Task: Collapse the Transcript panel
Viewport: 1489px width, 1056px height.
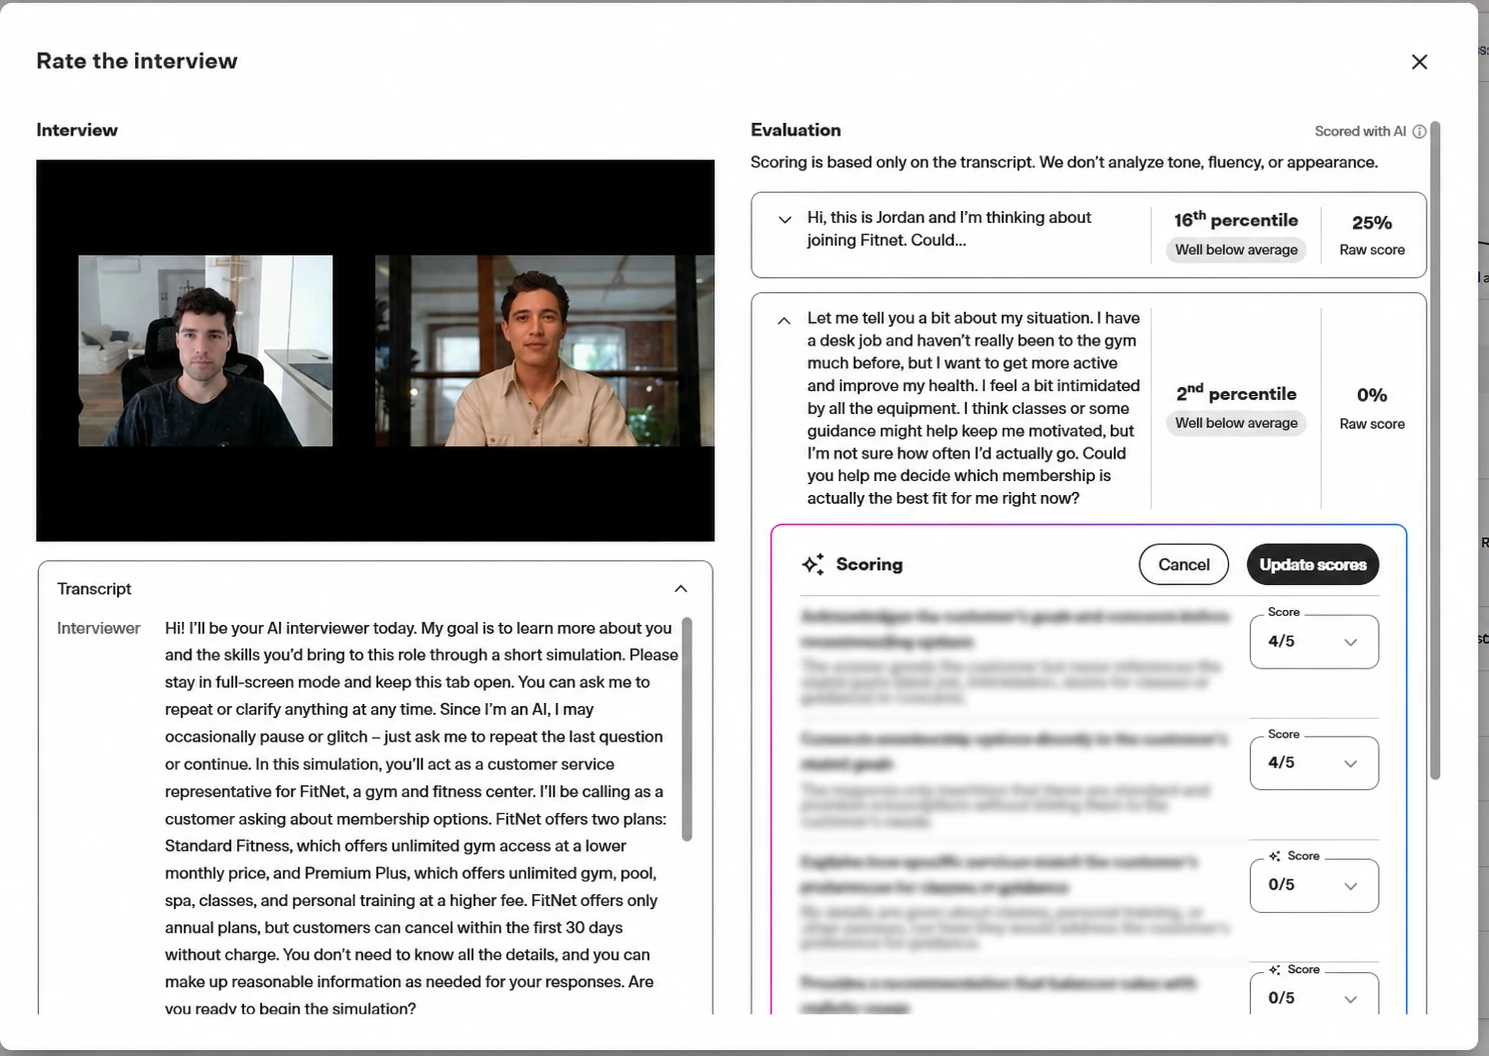Action: coord(681,589)
